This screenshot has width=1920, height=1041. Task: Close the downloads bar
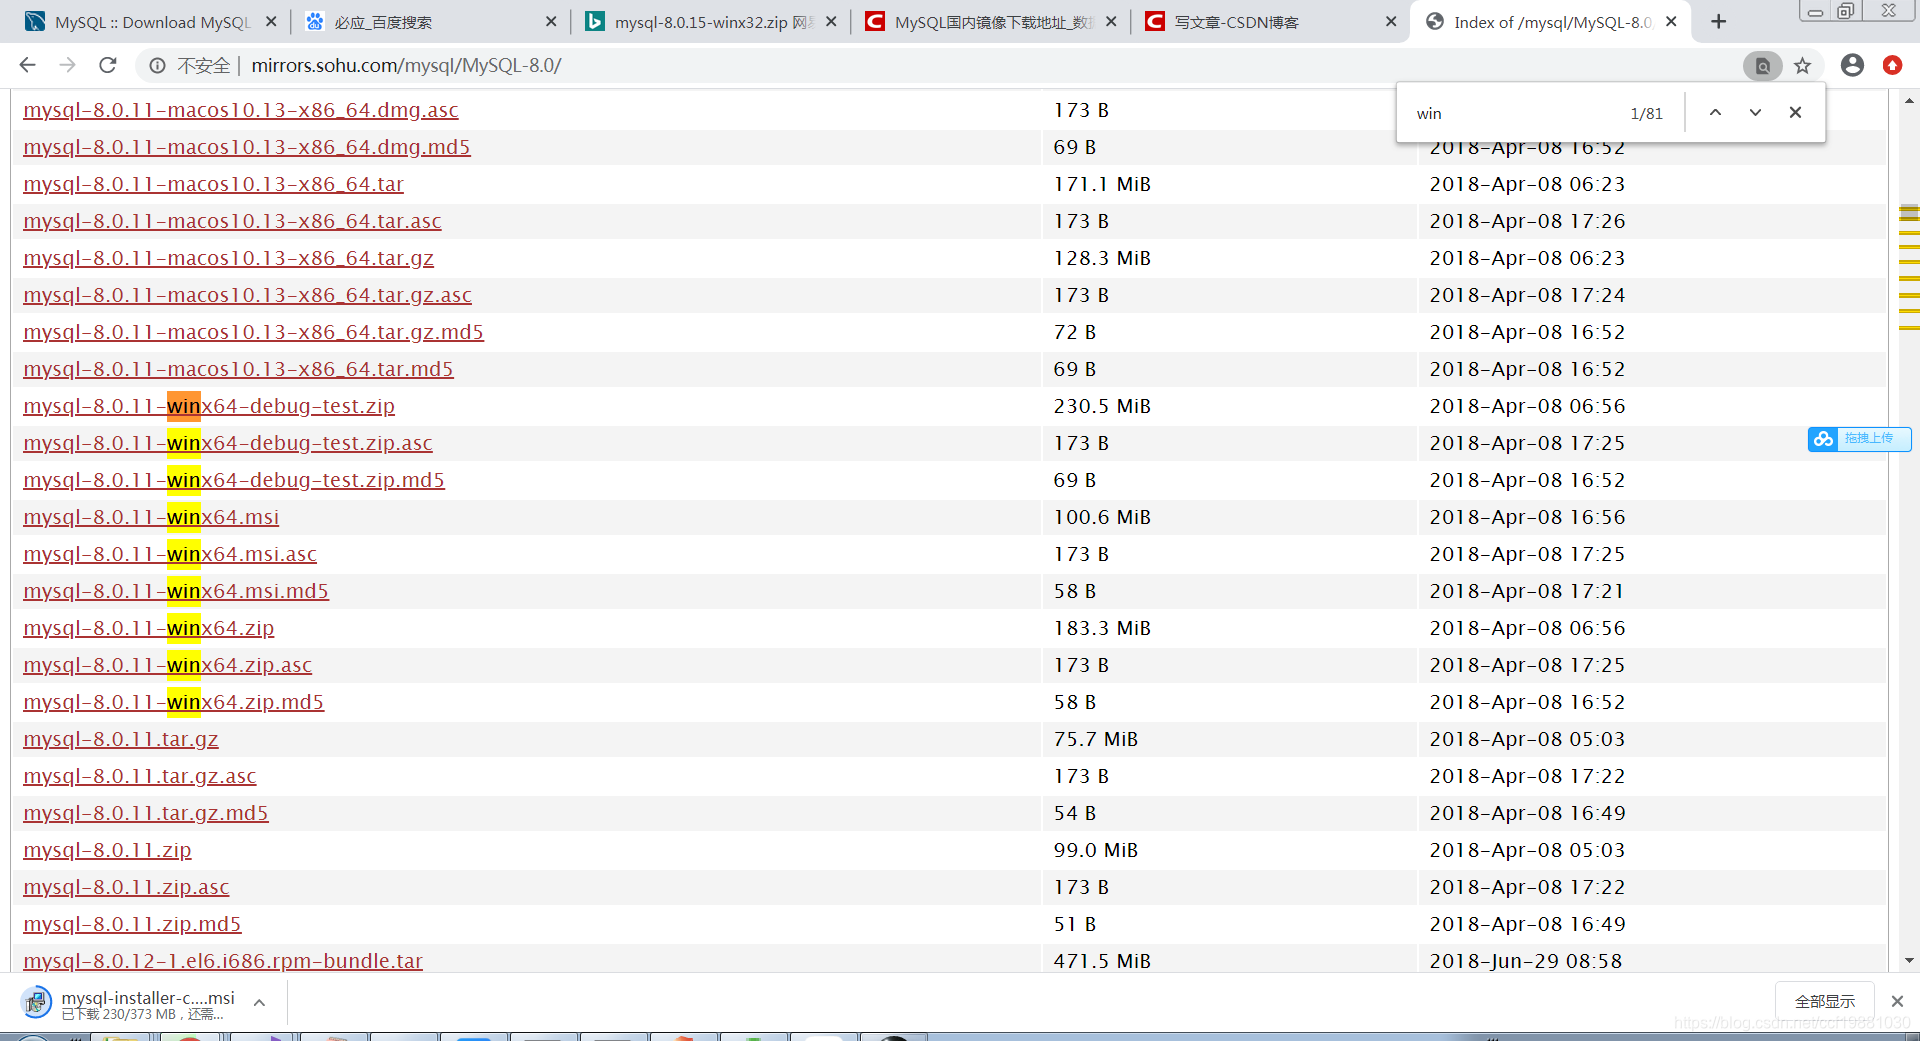point(1897,1001)
